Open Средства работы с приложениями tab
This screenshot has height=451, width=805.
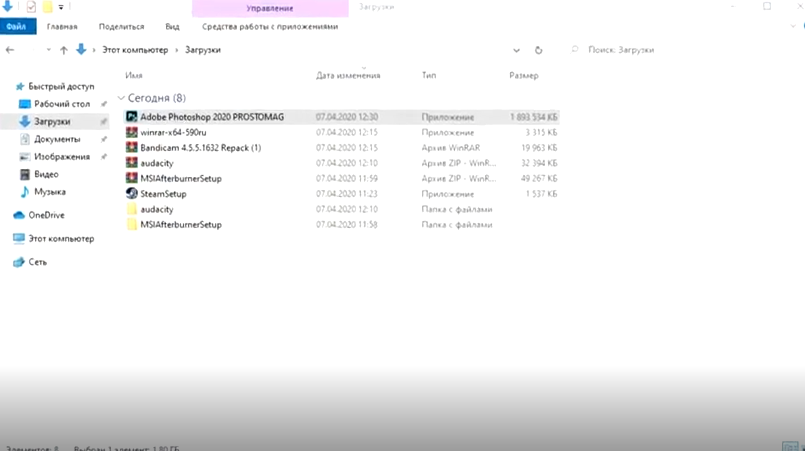270,27
